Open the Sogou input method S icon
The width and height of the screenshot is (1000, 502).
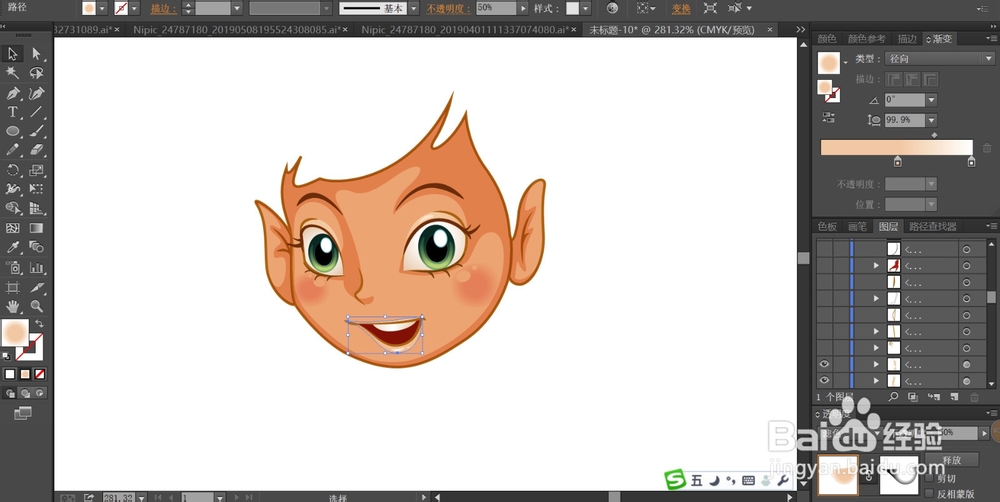click(x=674, y=480)
